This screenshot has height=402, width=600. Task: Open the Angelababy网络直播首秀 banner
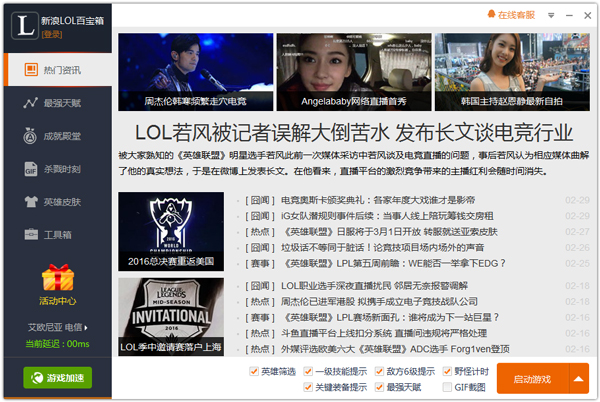pyautogui.click(x=354, y=72)
